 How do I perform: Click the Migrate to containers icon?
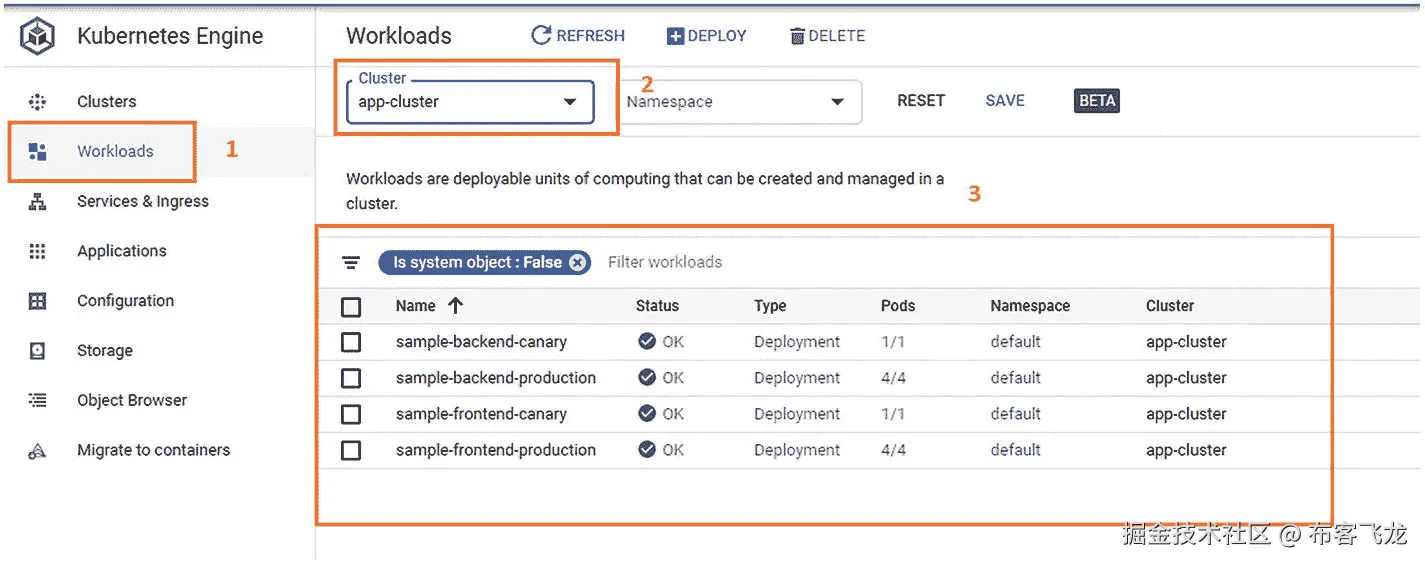click(38, 451)
